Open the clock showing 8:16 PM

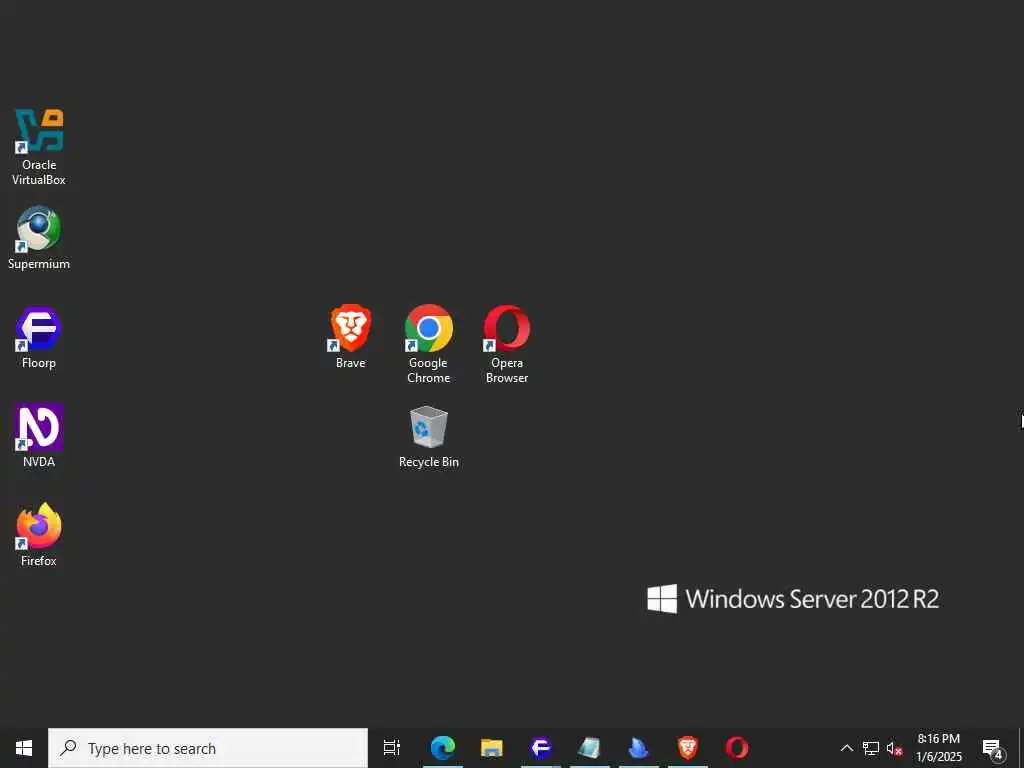938,748
